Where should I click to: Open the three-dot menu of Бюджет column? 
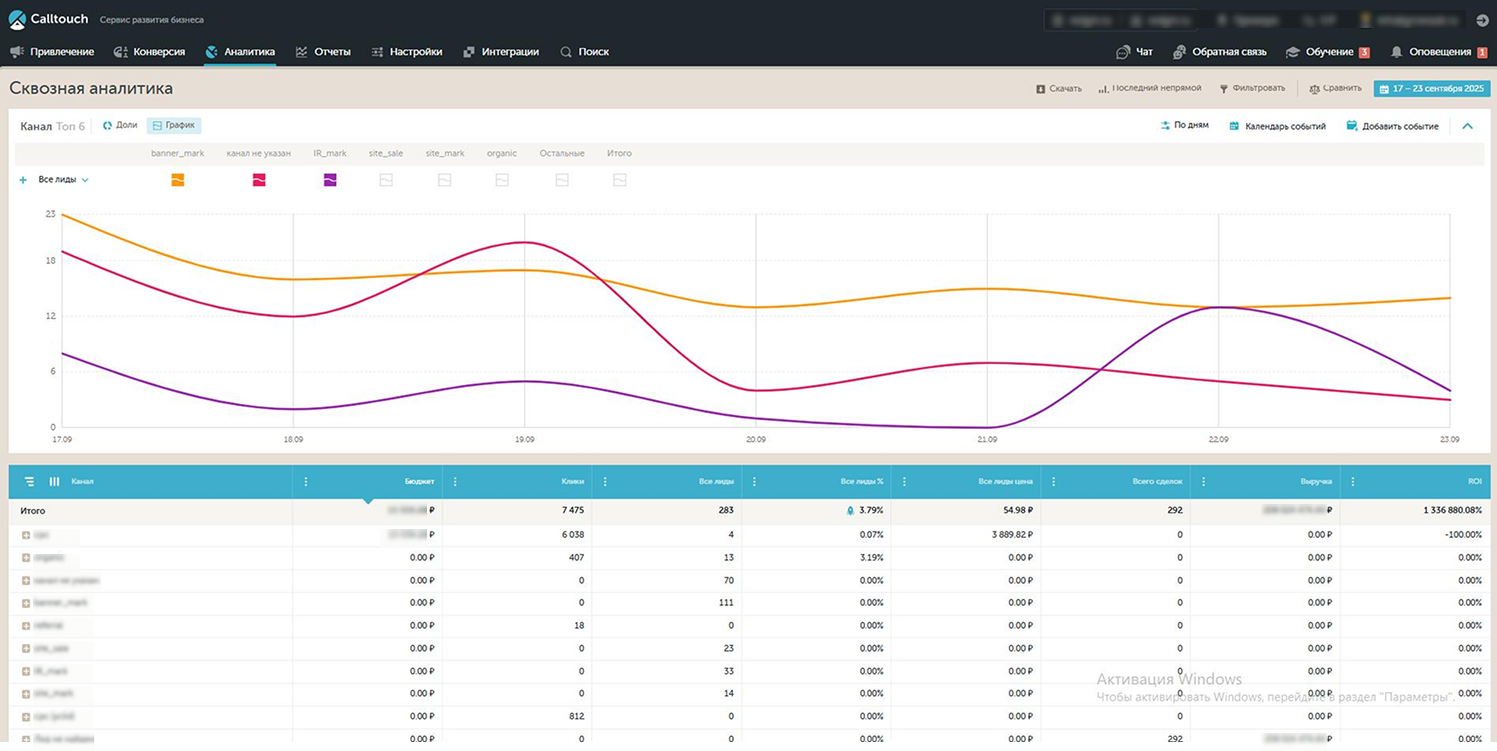(x=306, y=482)
